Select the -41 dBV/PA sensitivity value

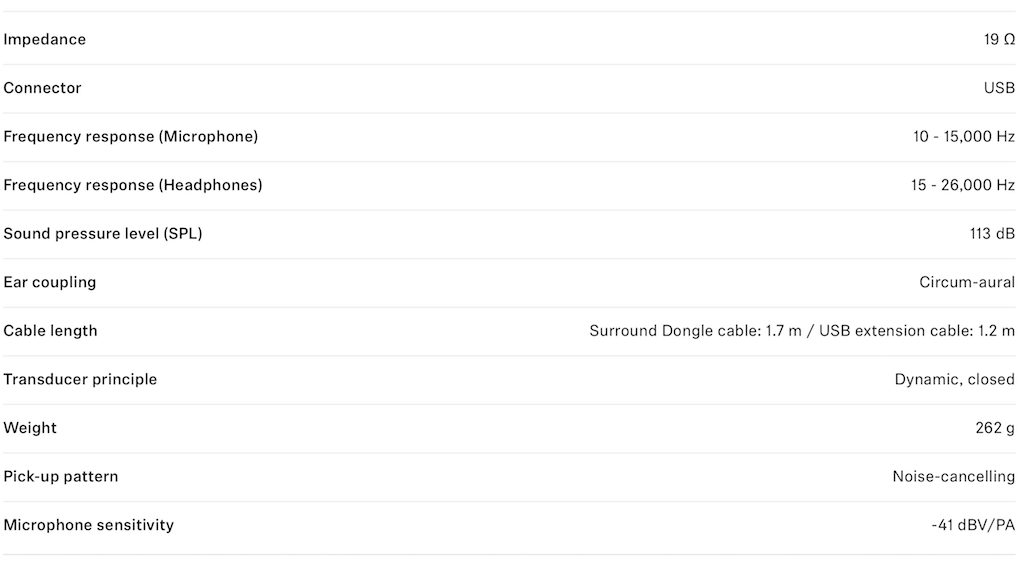972,525
